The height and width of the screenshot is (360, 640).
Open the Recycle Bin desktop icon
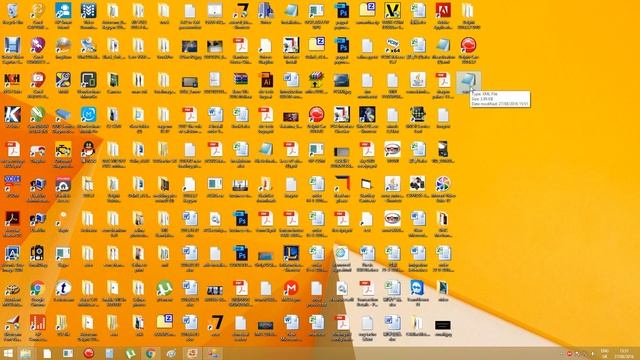point(13,11)
